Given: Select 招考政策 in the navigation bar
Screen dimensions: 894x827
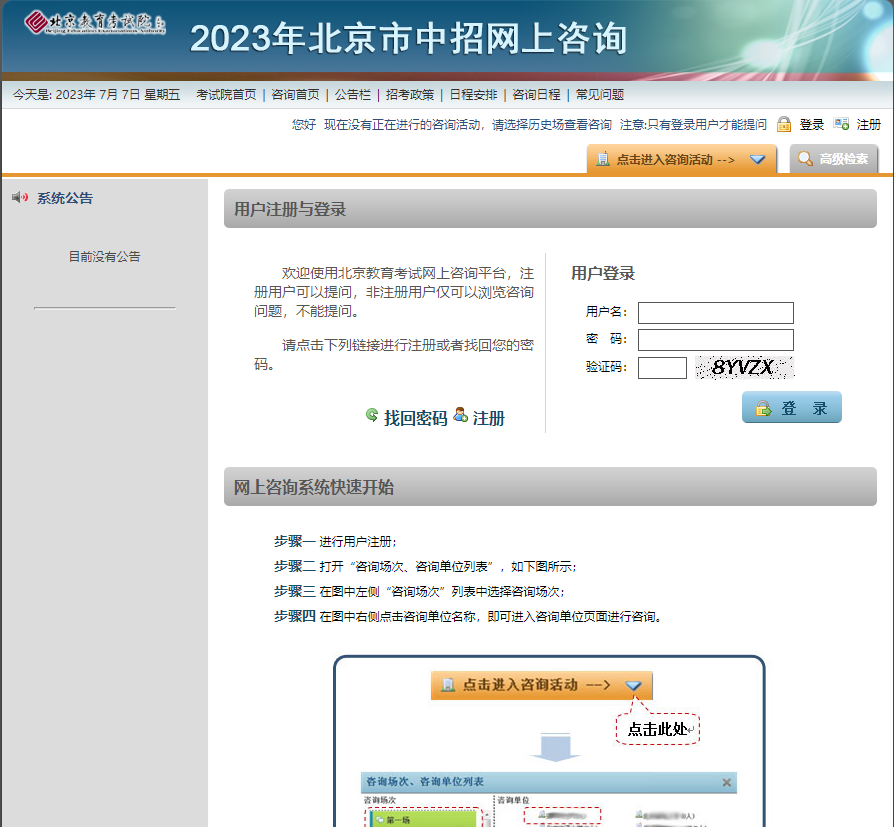Looking at the screenshot, I should 410,95.
